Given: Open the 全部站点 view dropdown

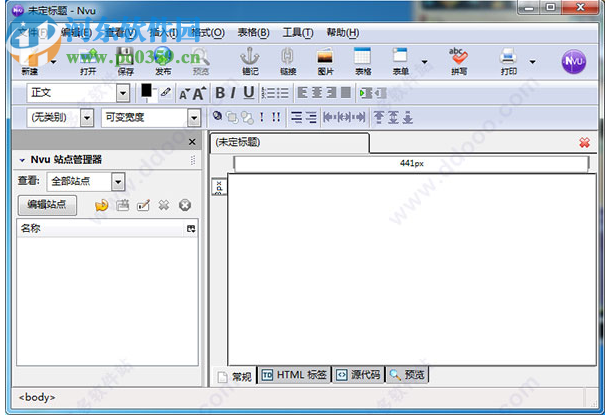Looking at the screenshot, I should click(x=118, y=182).
